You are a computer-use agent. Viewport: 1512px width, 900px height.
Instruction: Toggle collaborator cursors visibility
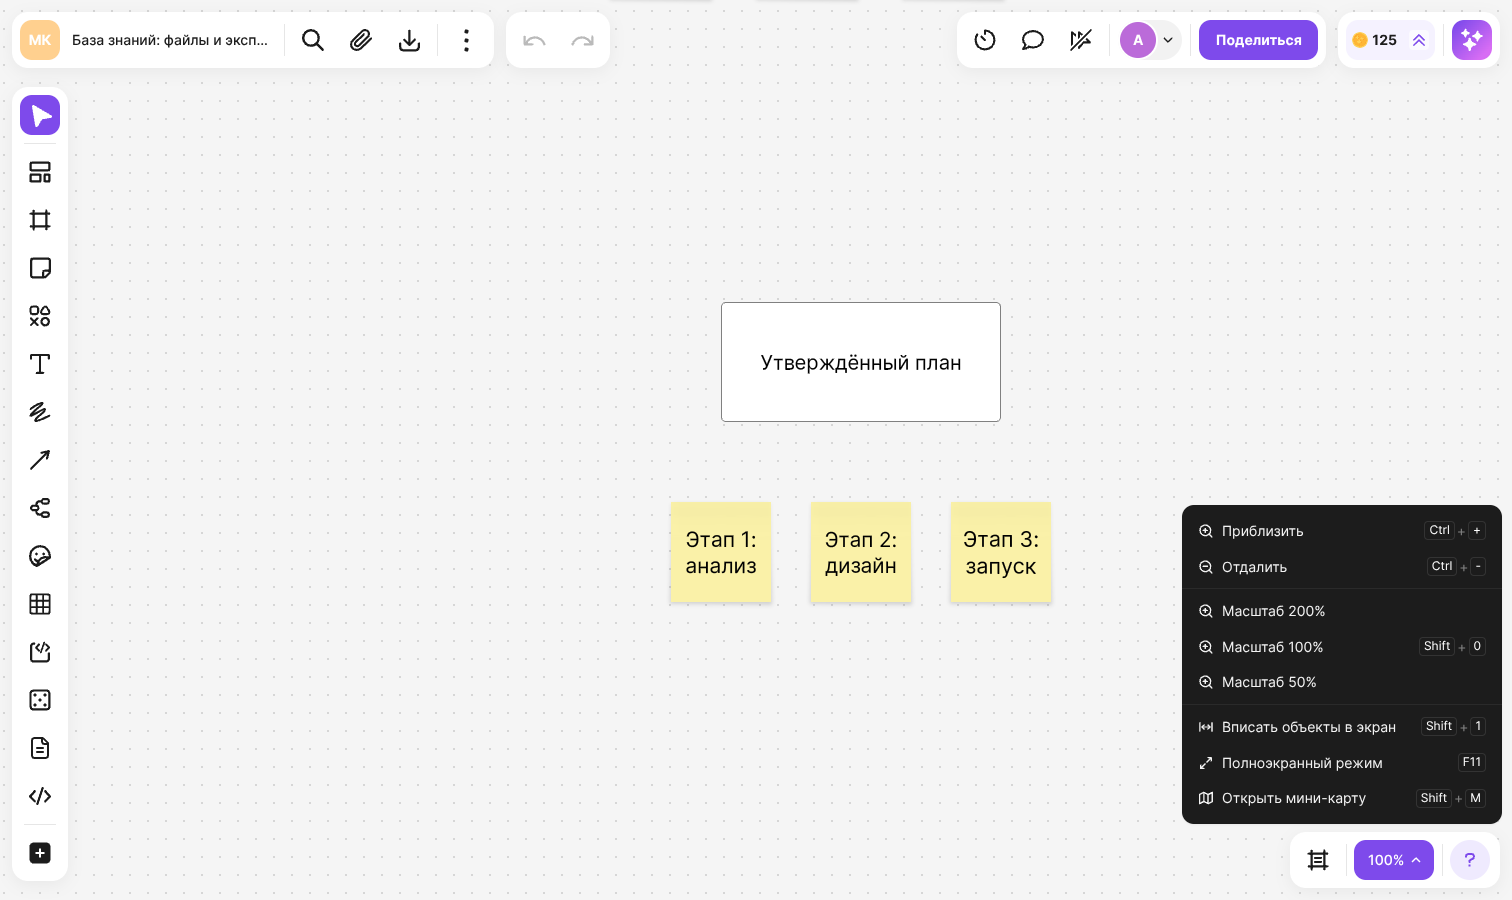(x=1081, y=40)
